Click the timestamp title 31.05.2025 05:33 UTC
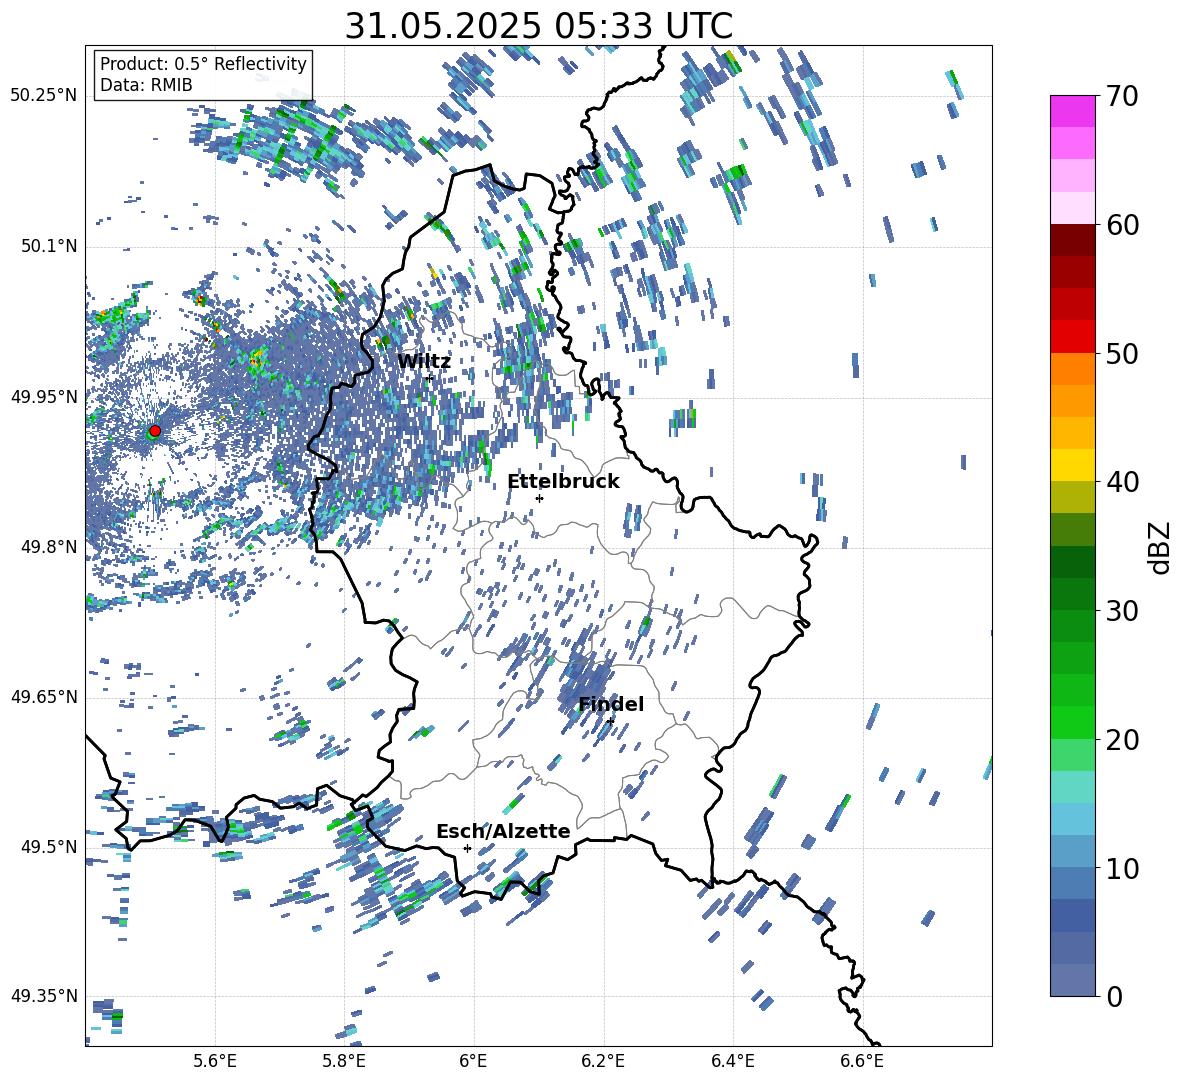Screen dimensions: 1184x1081 [x=538, y=26]
